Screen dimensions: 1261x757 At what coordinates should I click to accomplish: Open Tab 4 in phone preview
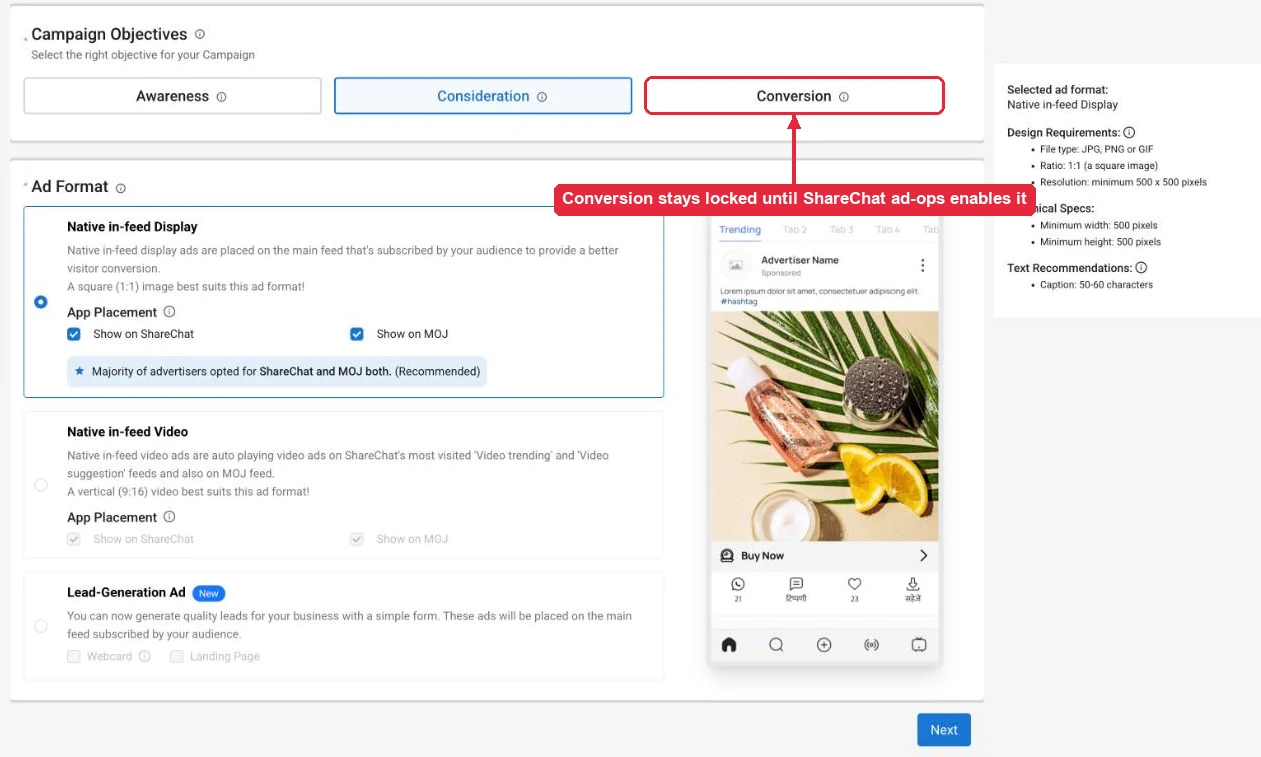(888, 230)
